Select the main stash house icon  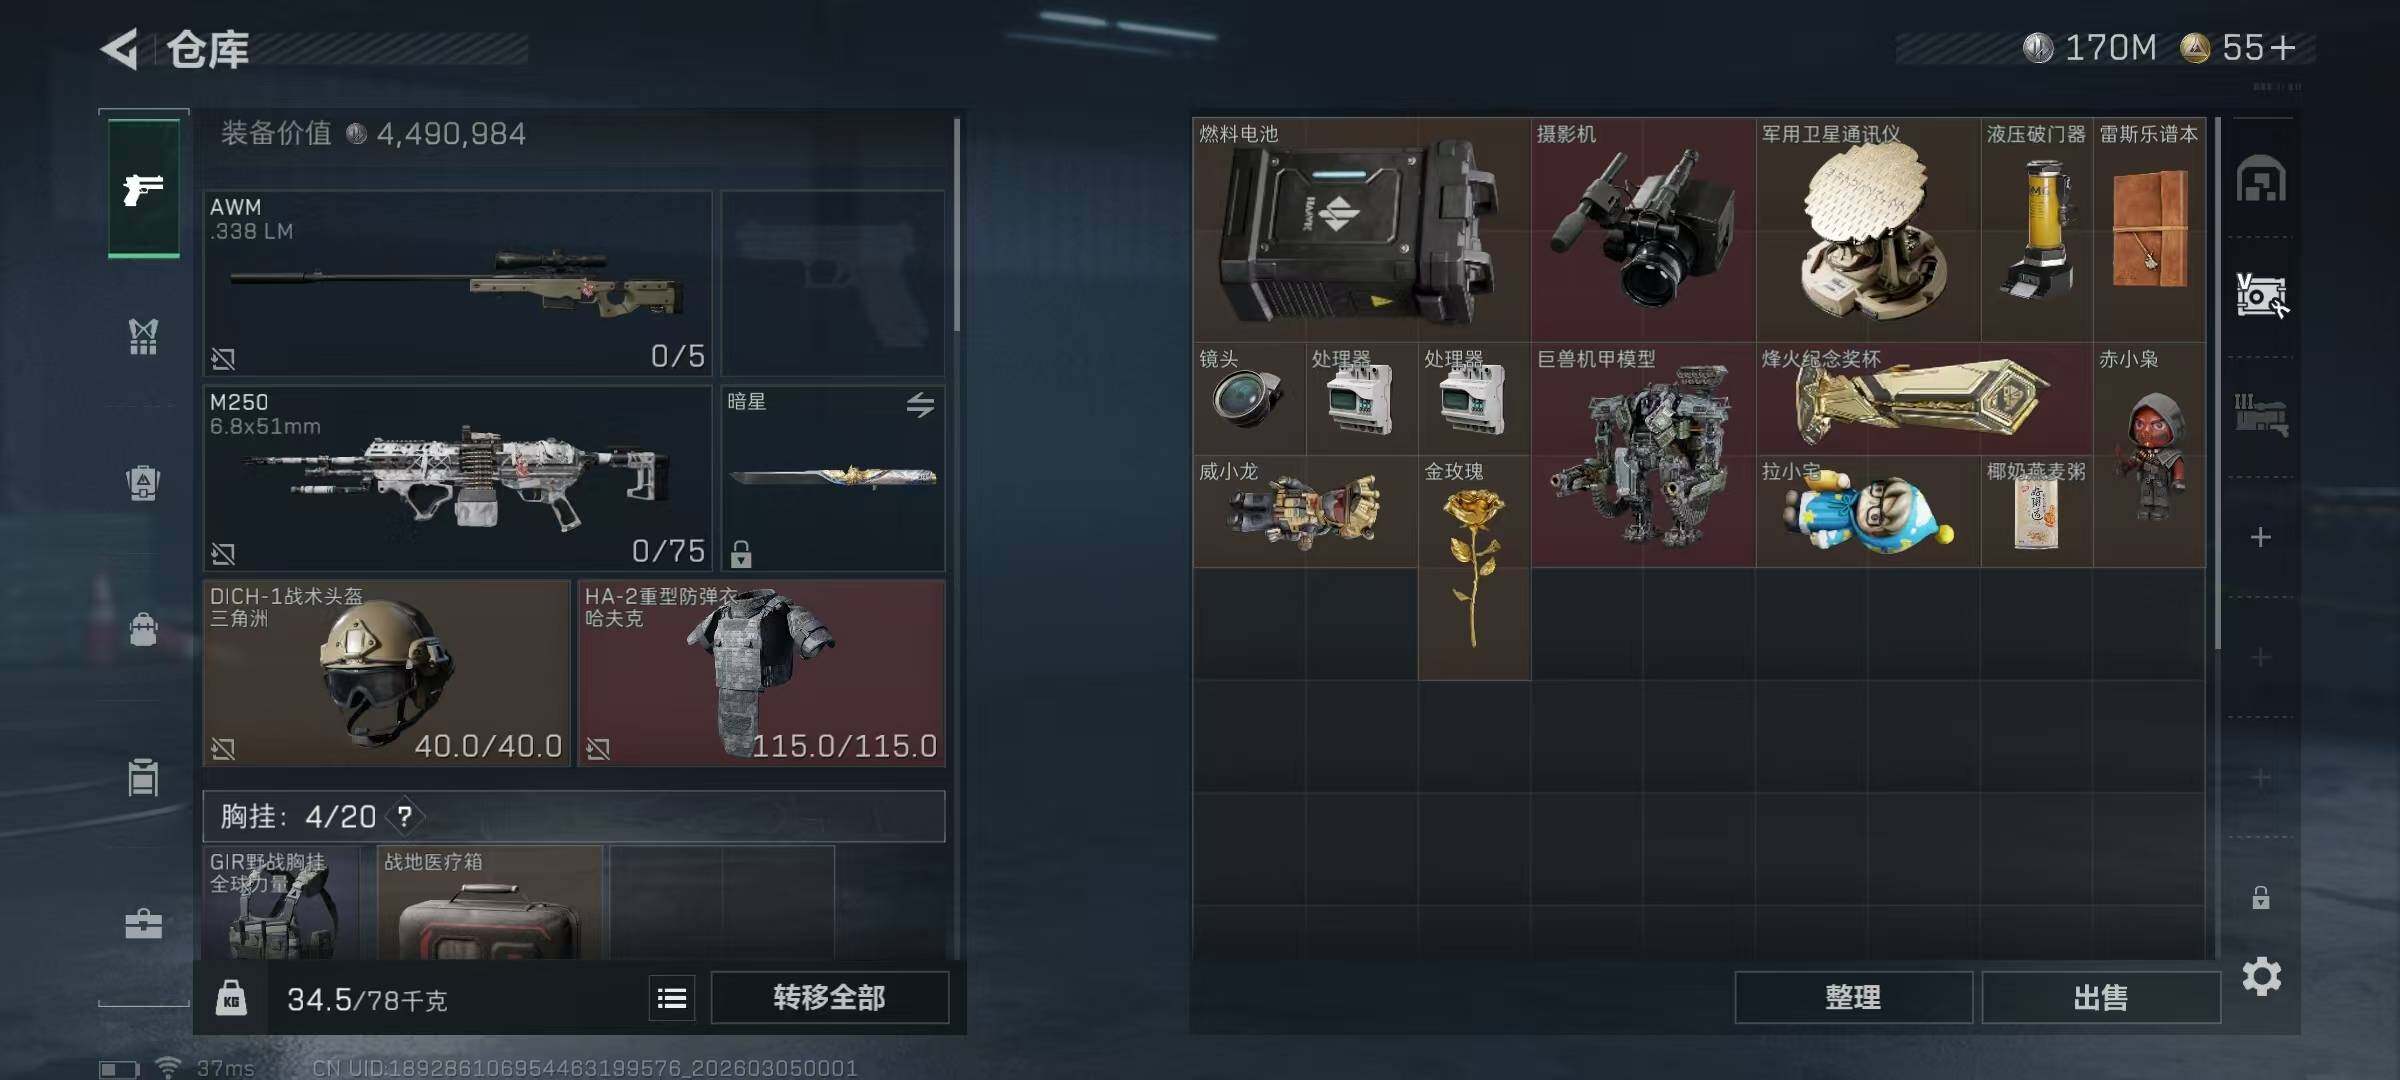tap(2261, 180)
